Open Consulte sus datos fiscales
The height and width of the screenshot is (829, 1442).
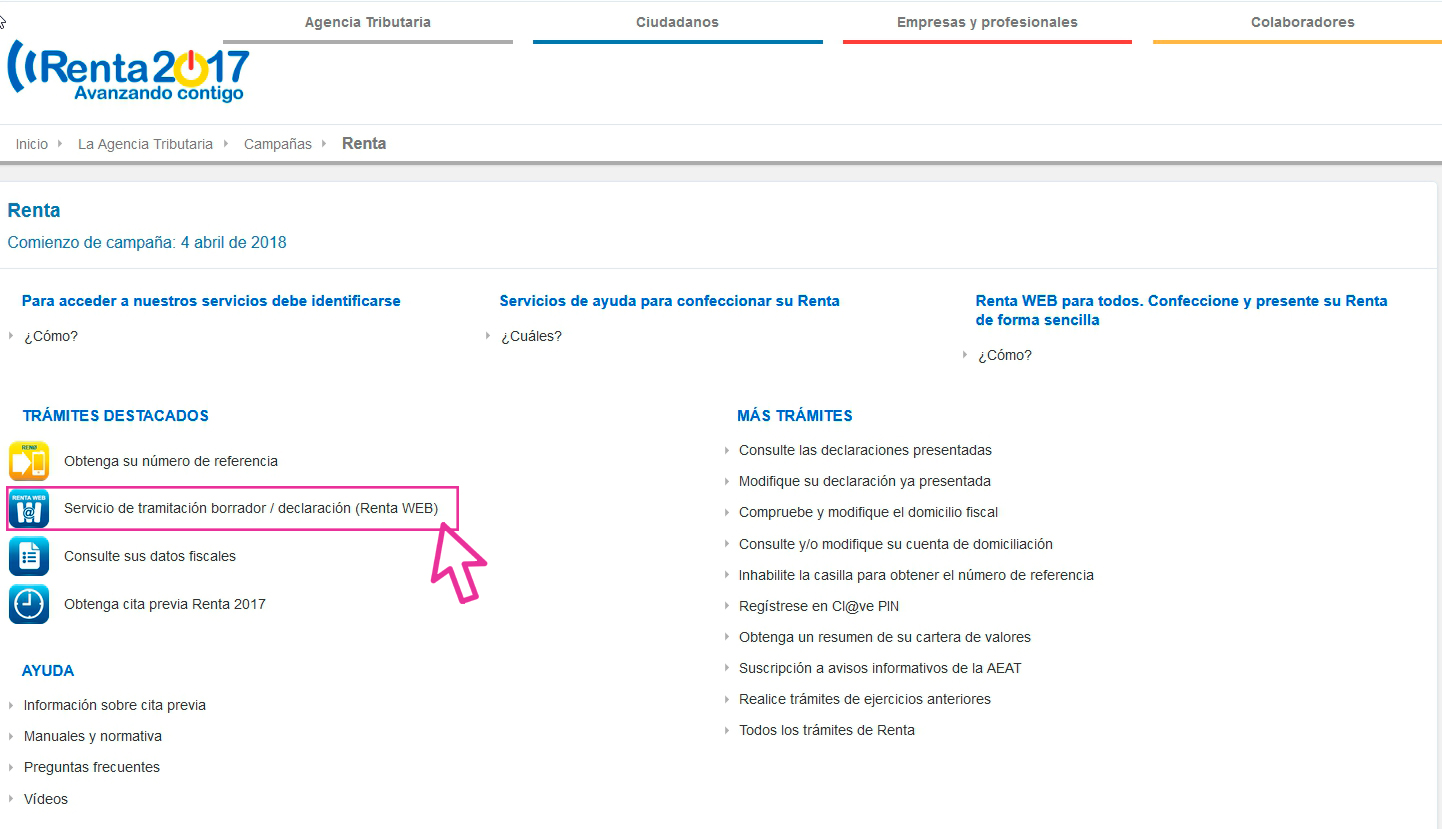point(150,556)
